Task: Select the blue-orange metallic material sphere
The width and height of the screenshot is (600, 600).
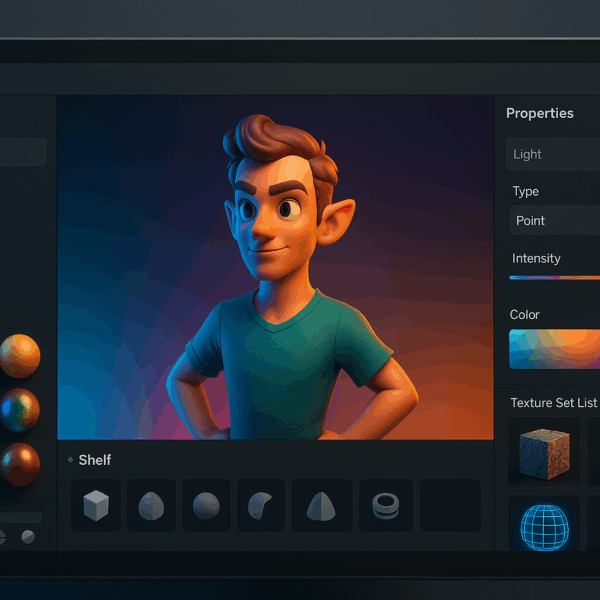Action: 19,409
